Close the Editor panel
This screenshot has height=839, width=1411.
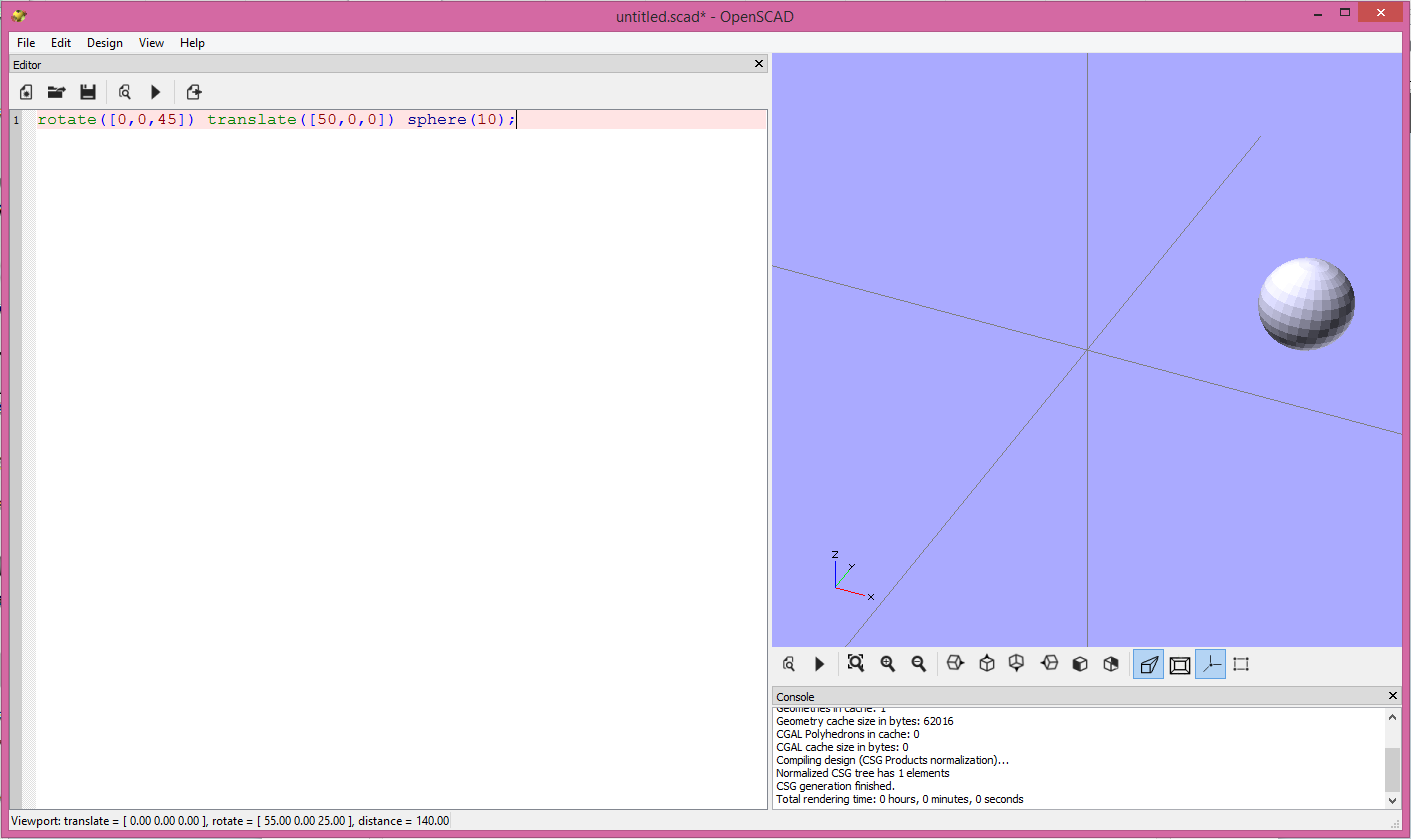(x=758, y=64)
